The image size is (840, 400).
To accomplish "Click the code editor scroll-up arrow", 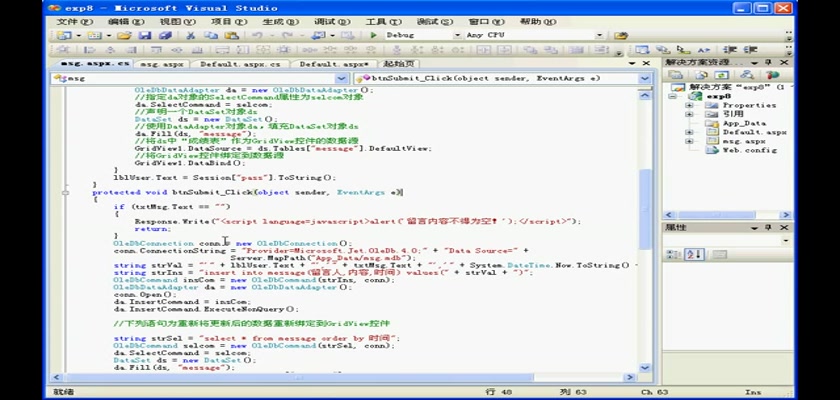I will [644, 95].
